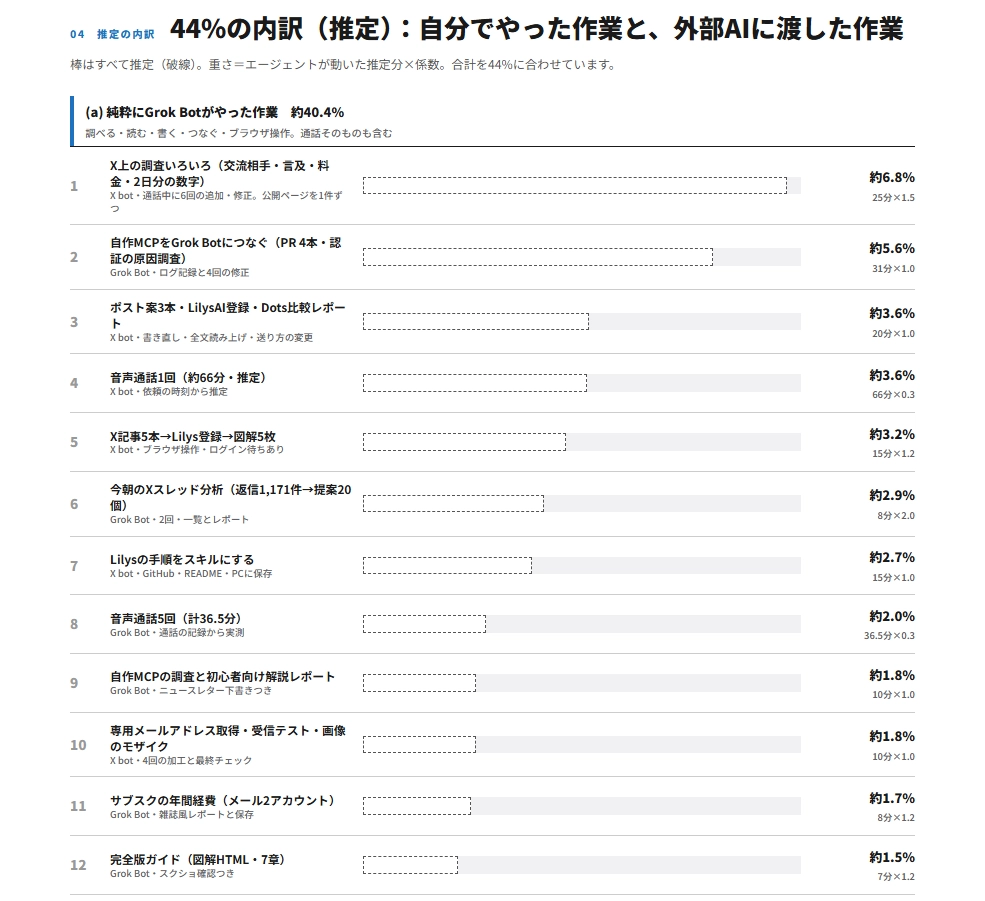Click the dashed bar for 音声通話5回 row
Screen dimensions: 985x901
tap(424, 624)
